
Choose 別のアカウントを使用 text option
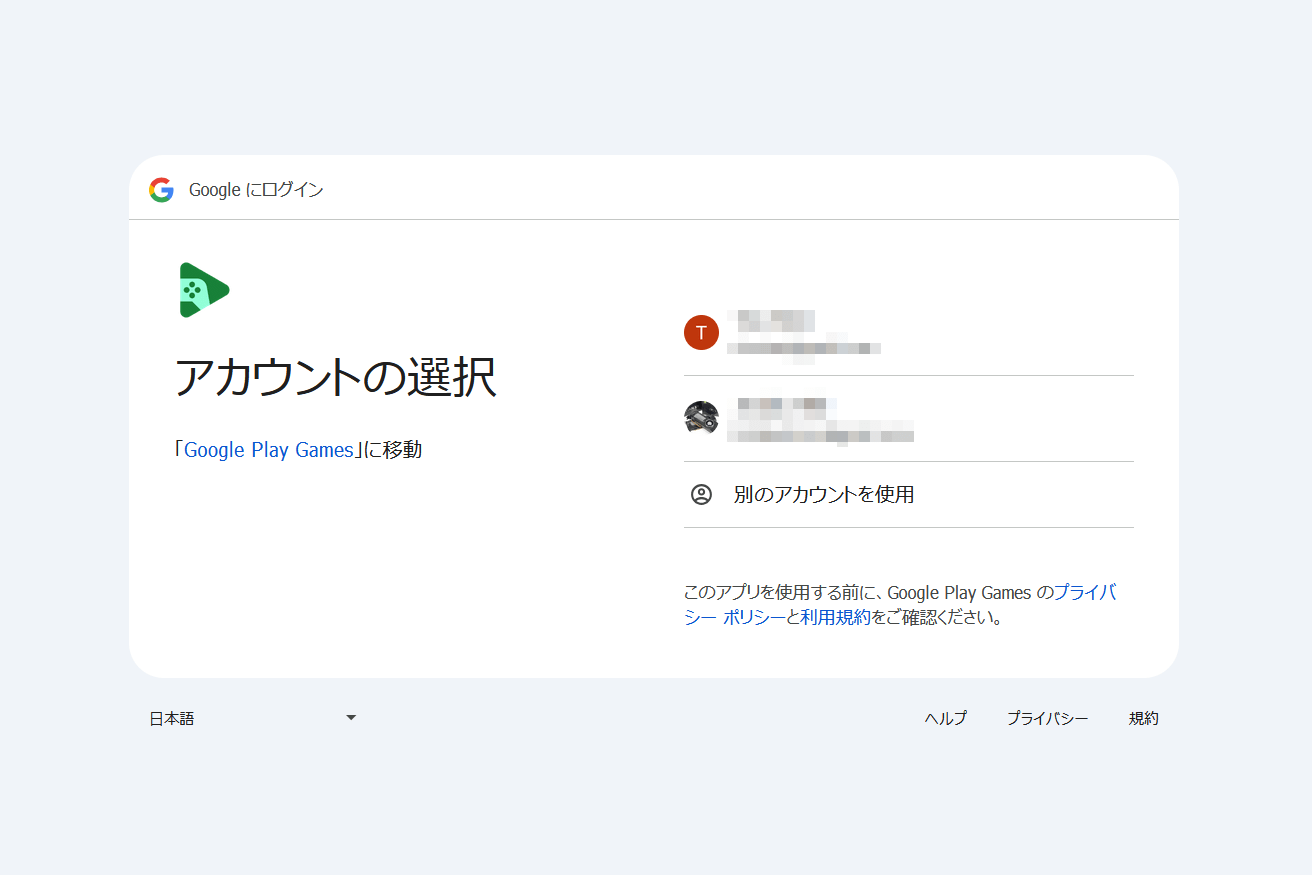click(823, 494)
